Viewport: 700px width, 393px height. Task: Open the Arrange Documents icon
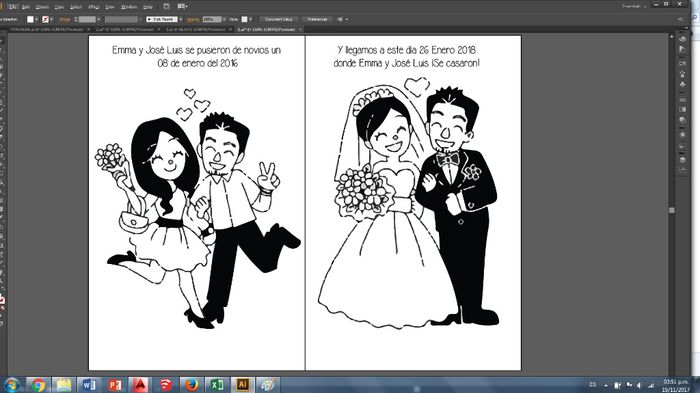click(x=182, y=6)
